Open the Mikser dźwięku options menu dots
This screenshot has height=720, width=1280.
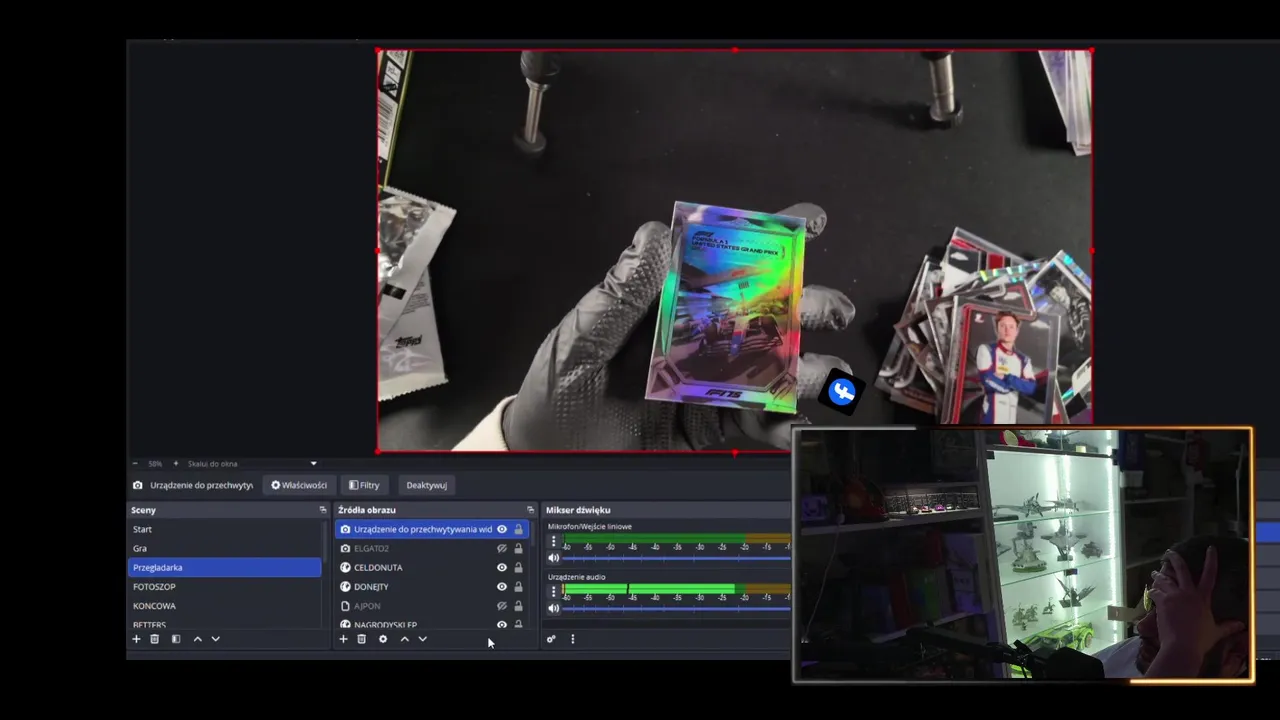572,639
